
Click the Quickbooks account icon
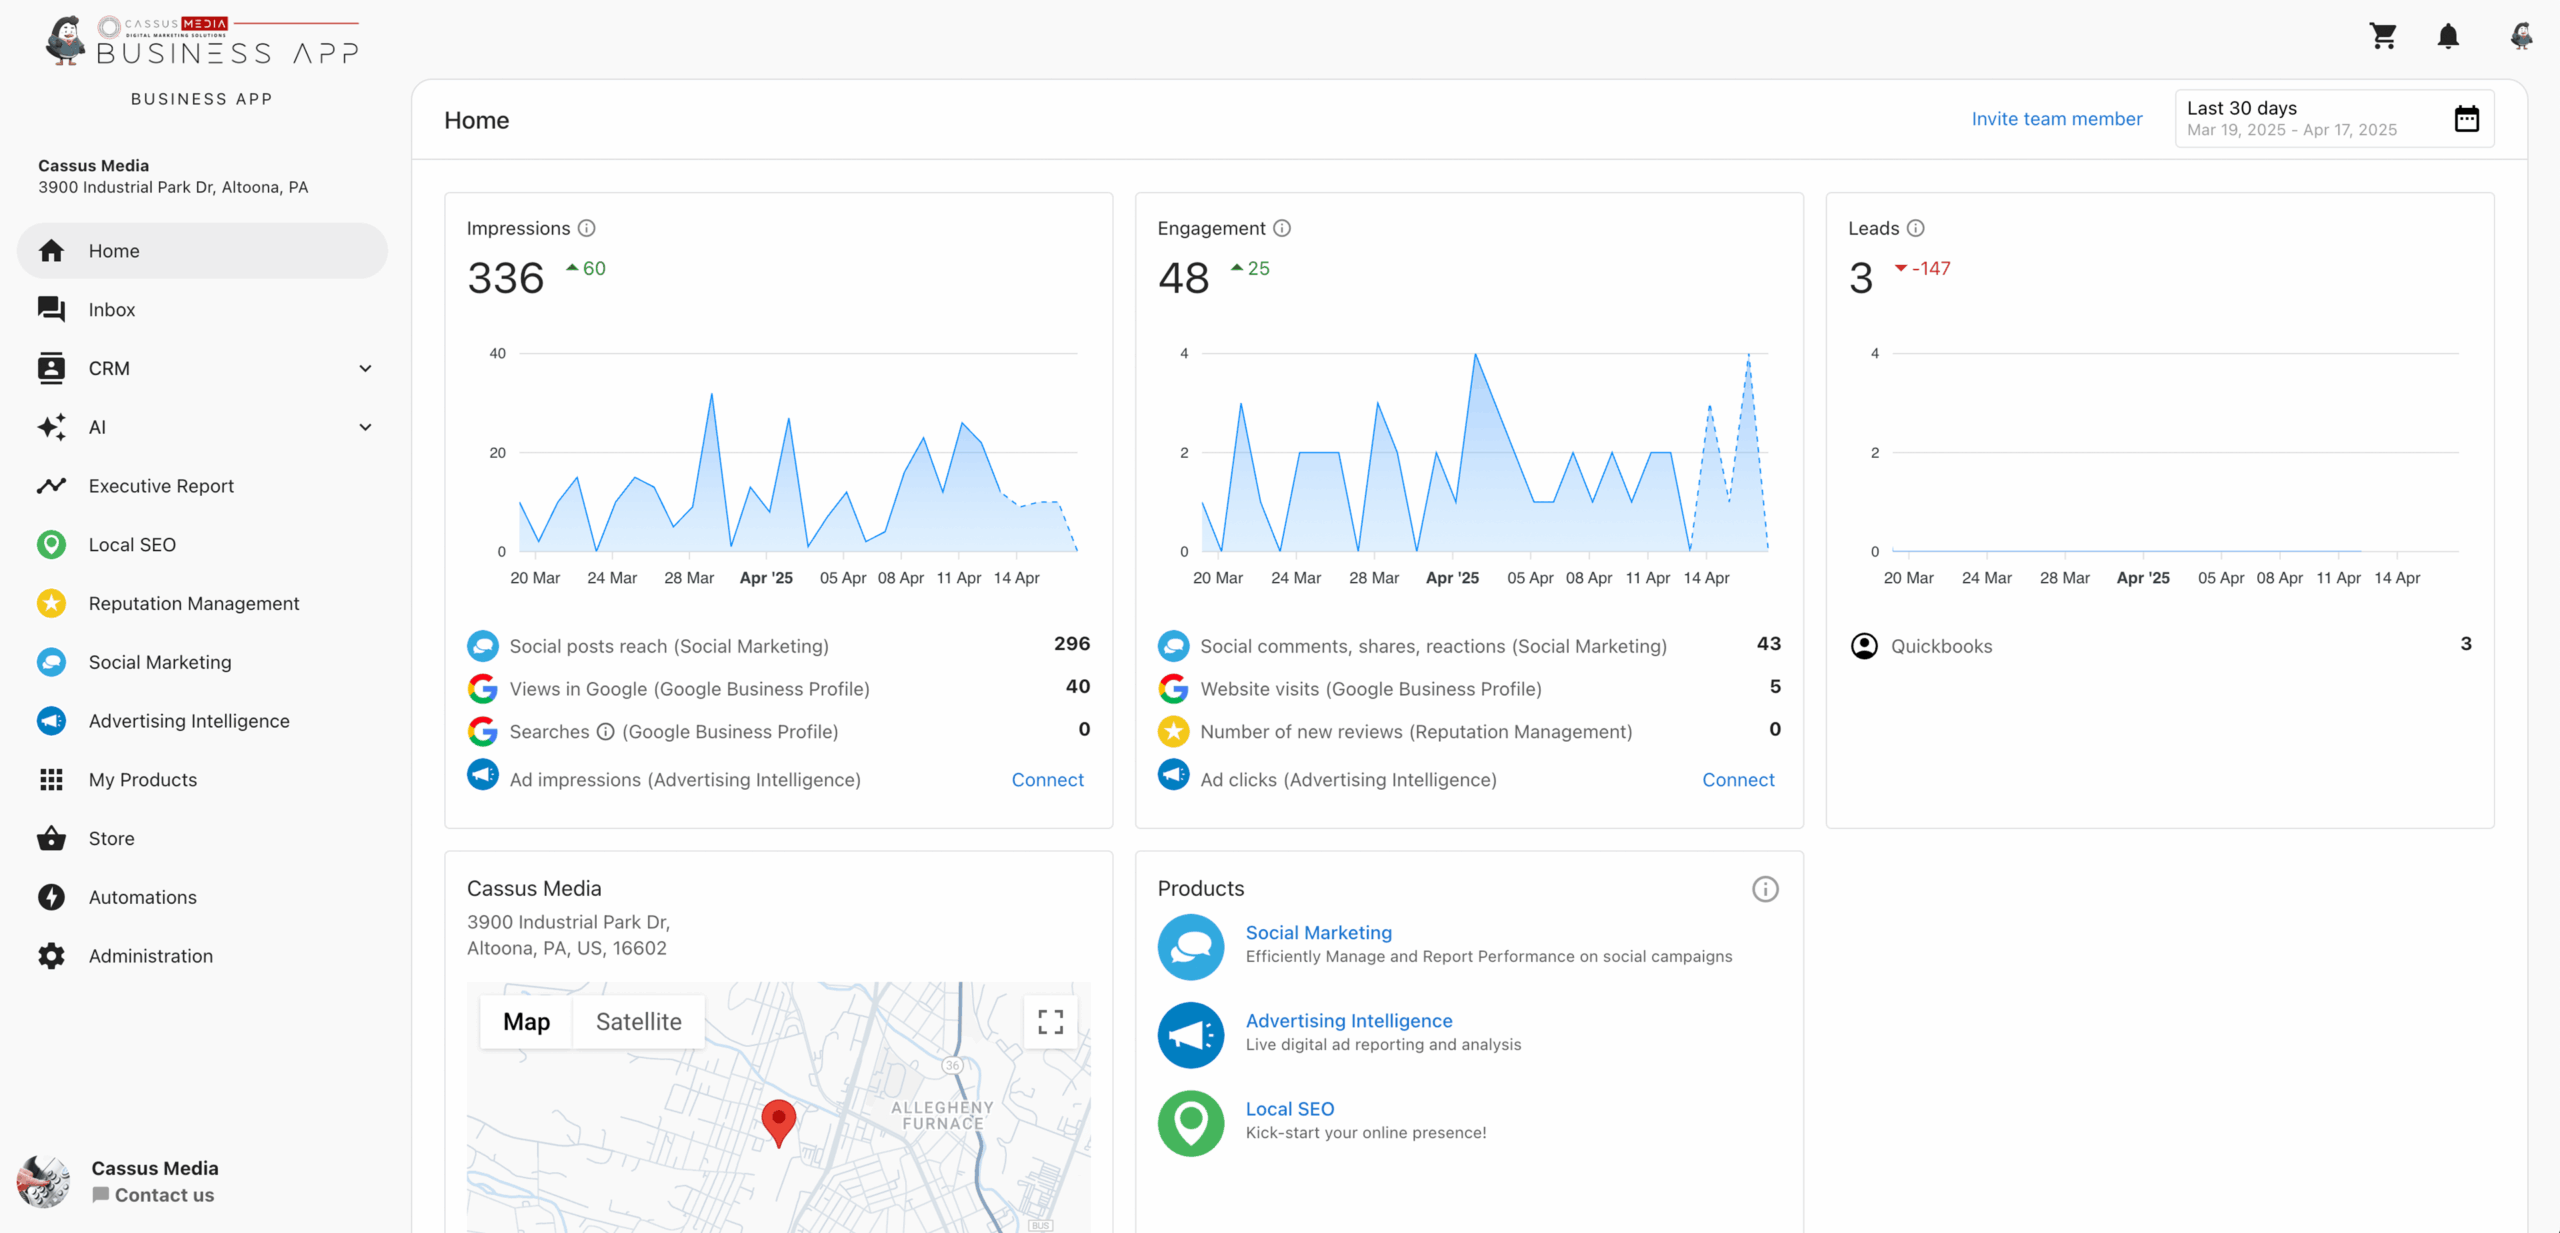pos(1864,646)
